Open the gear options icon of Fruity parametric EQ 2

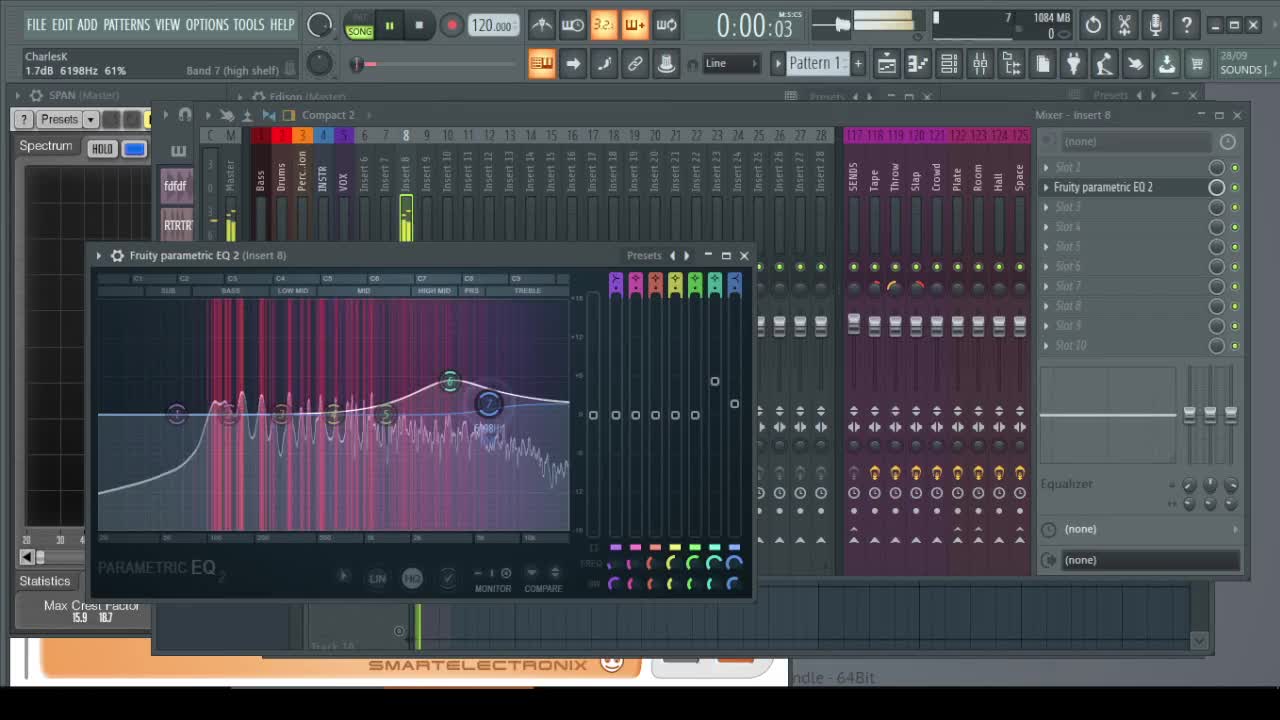tap(117, 256)
